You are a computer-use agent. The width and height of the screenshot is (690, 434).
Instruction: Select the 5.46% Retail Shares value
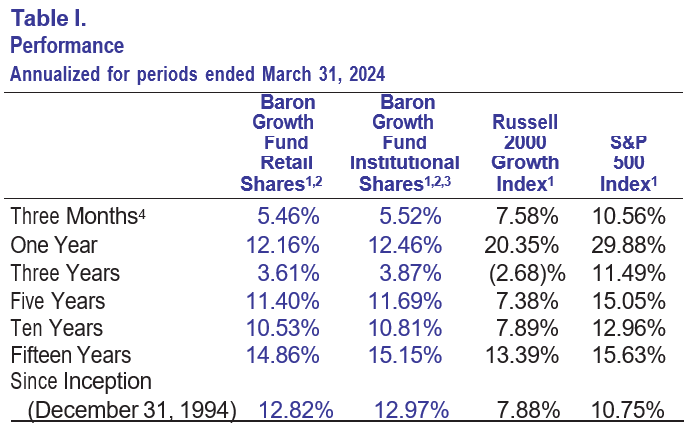tap(288, 217)
